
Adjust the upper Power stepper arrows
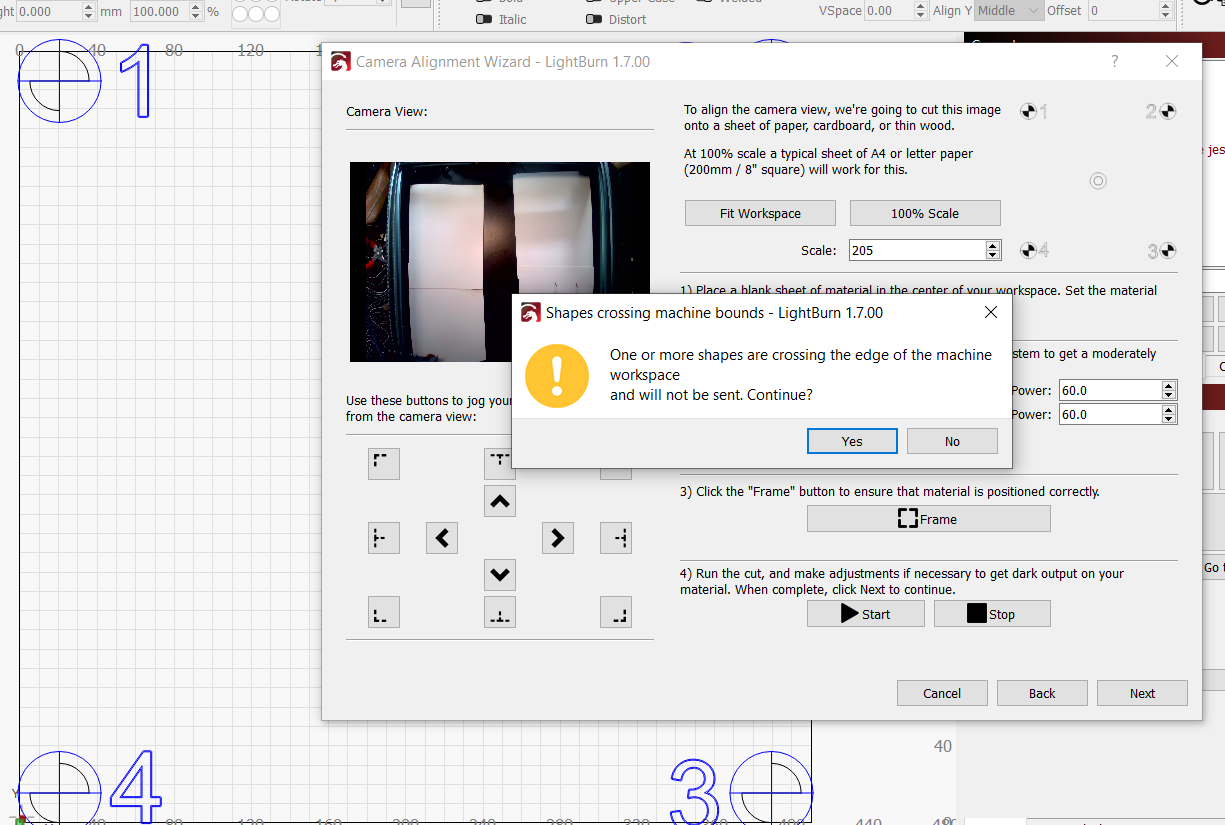[1169, 390]
